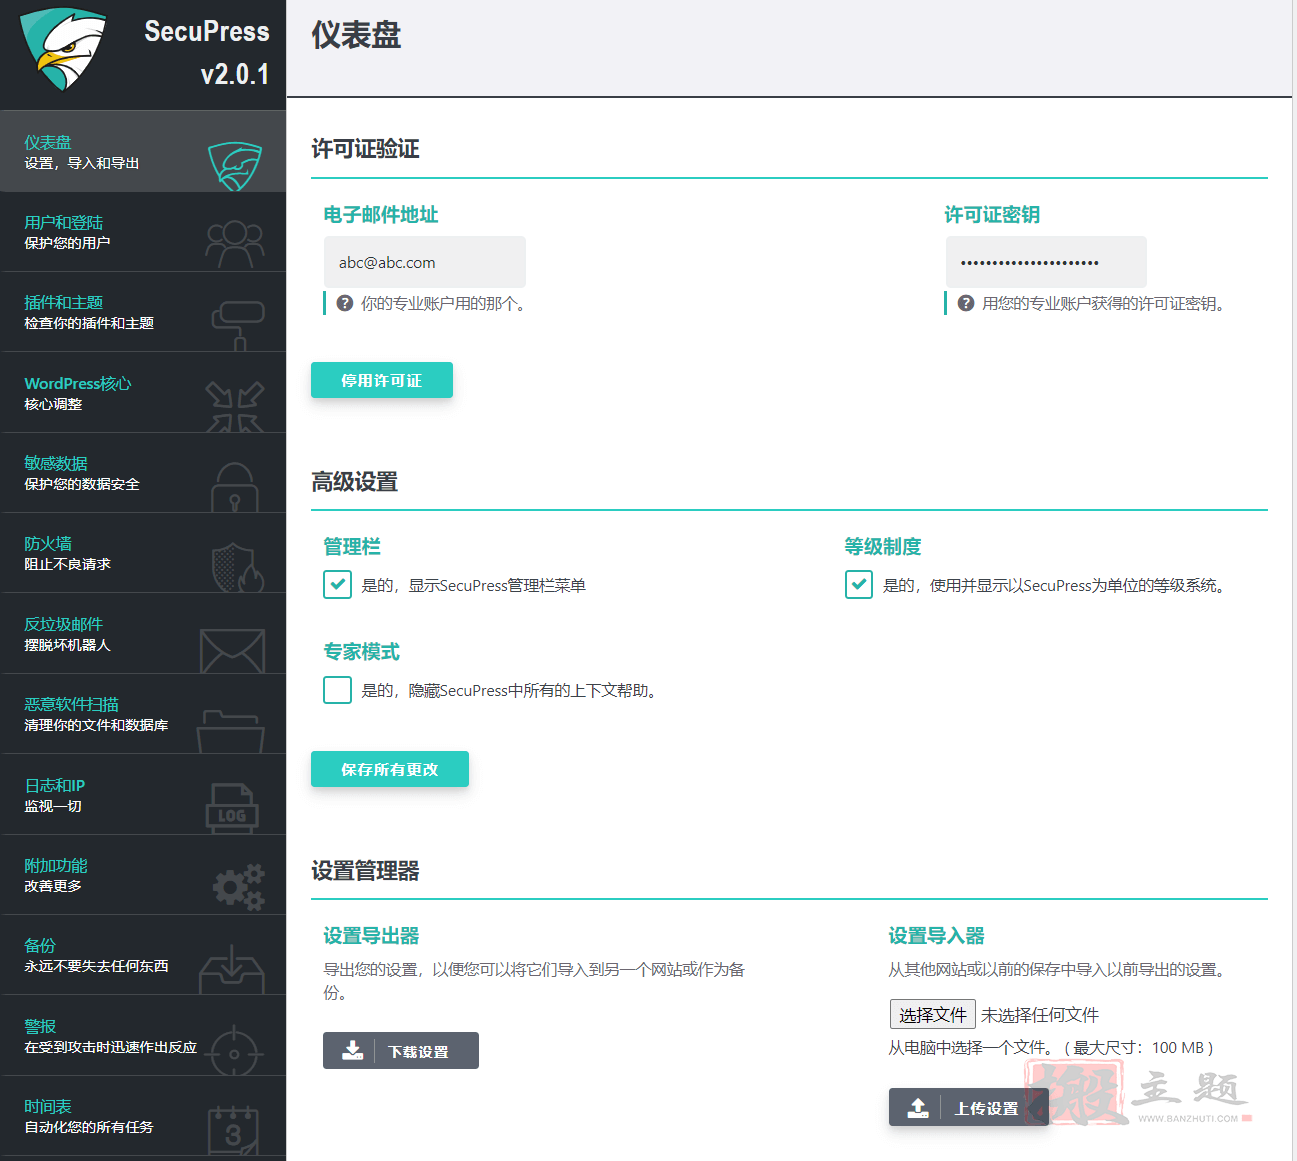
Task: Click the users group icon
Action: click(235, 244)
